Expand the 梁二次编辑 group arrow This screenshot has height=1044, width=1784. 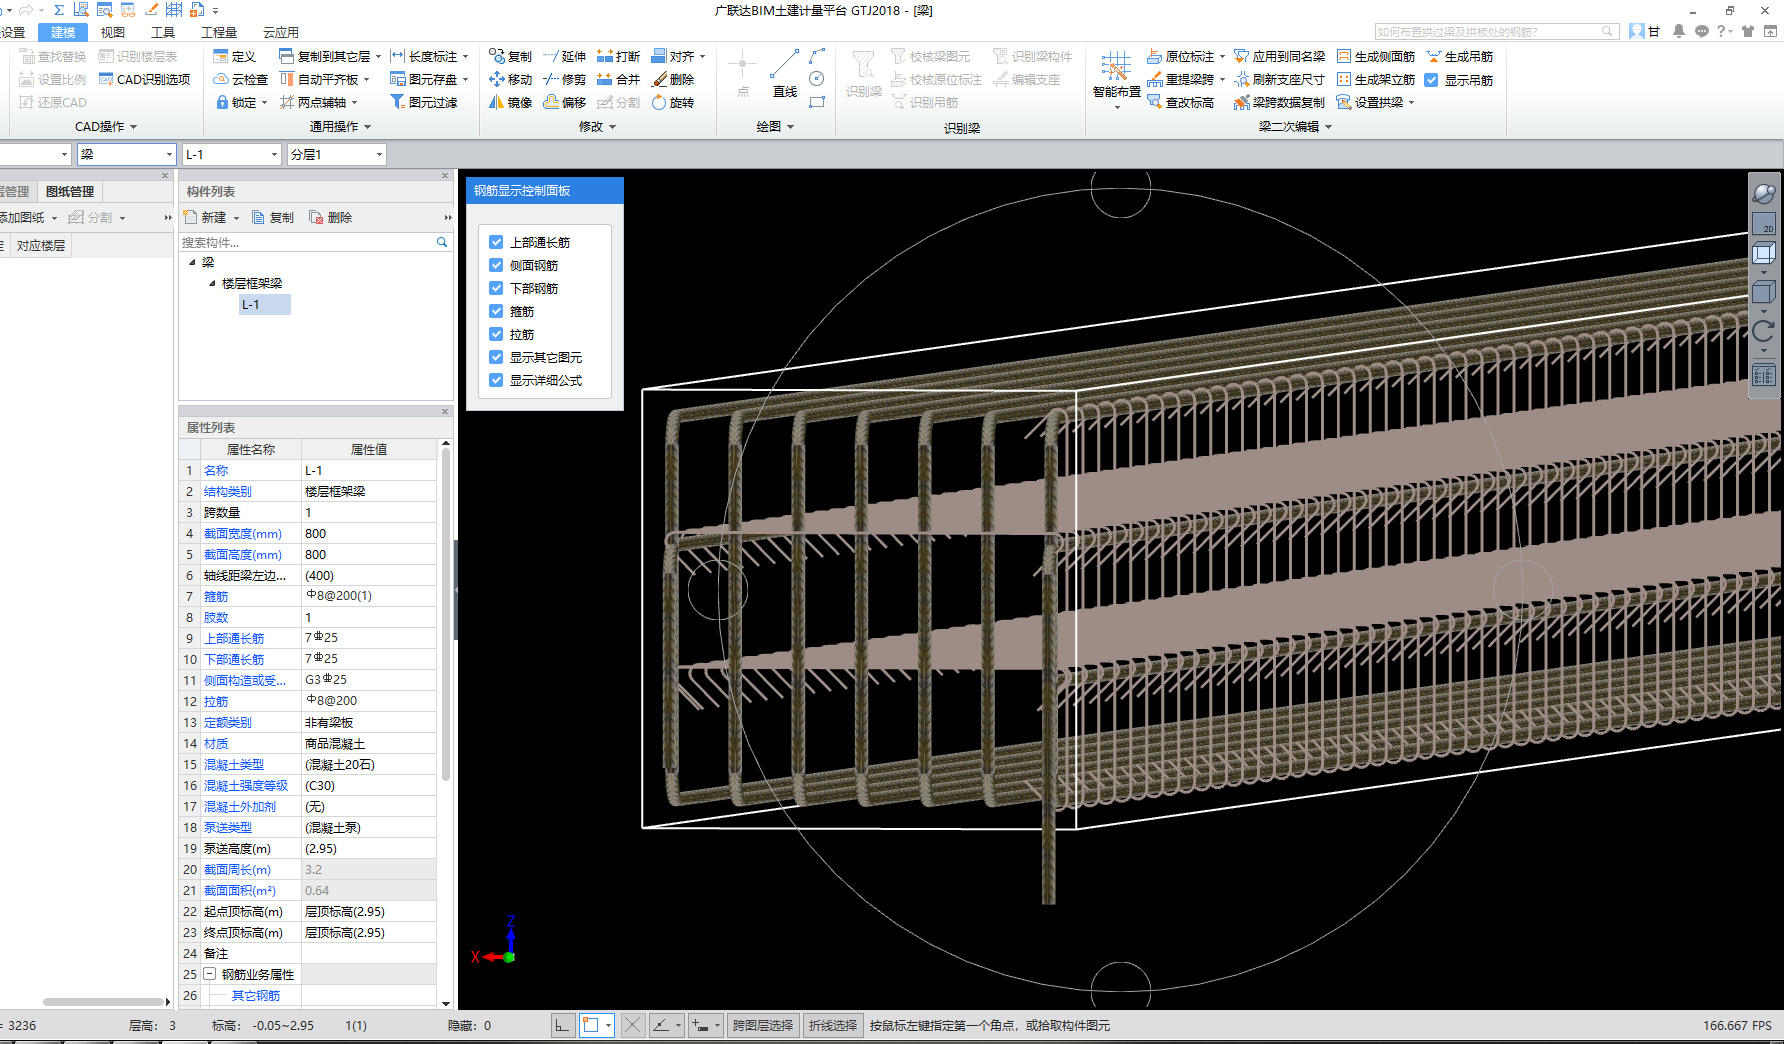[1328, 127]
